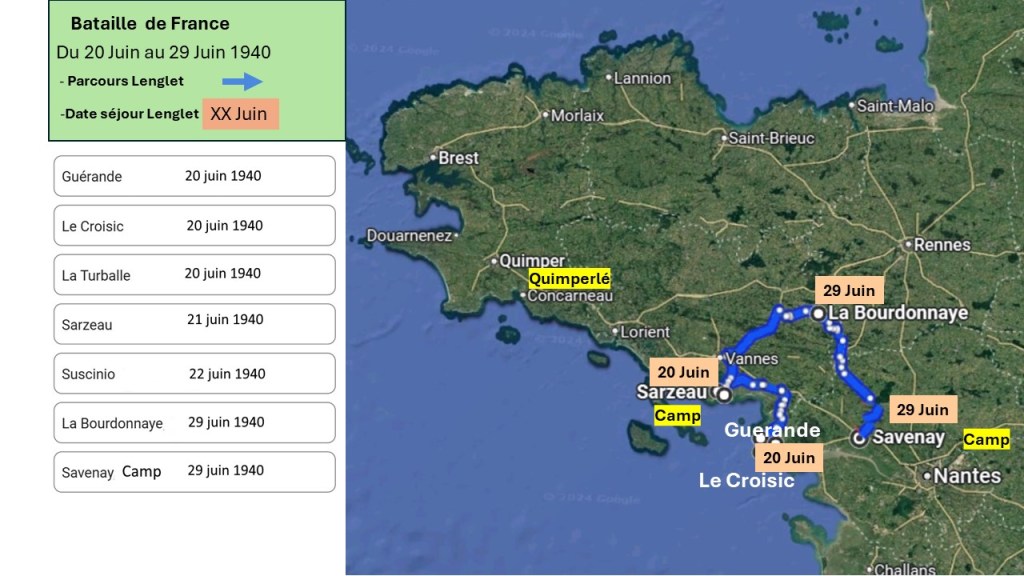Click the Savenay circle marker on map
1024x576 pixels.
[858, 438]
